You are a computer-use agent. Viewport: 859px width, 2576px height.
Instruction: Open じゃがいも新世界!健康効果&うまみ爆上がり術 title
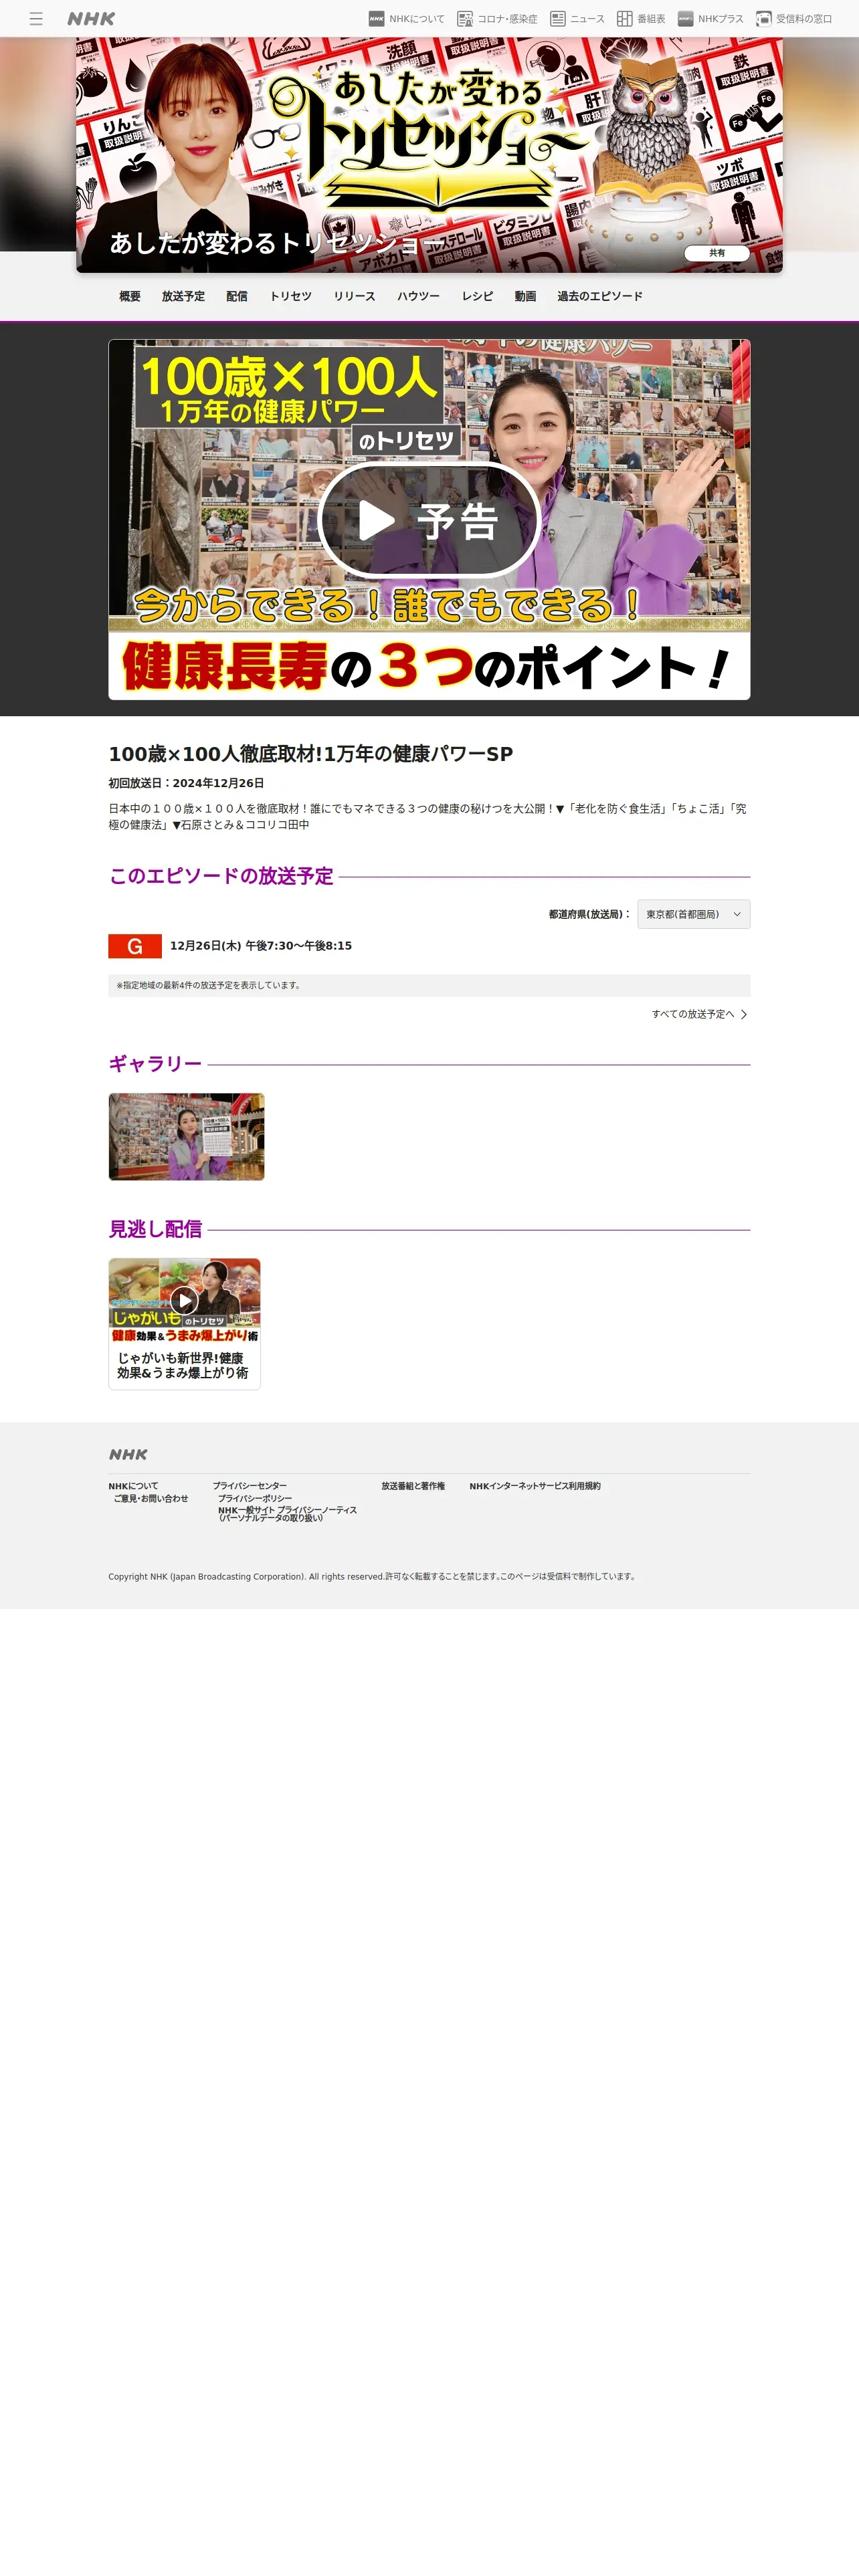click(184, 1365)
